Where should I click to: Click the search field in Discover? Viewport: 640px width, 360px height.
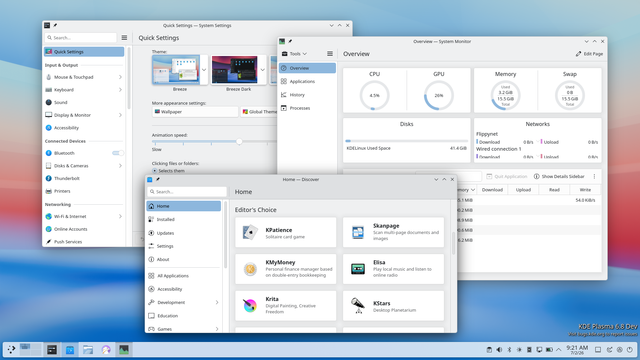click(x=187, y=191)
